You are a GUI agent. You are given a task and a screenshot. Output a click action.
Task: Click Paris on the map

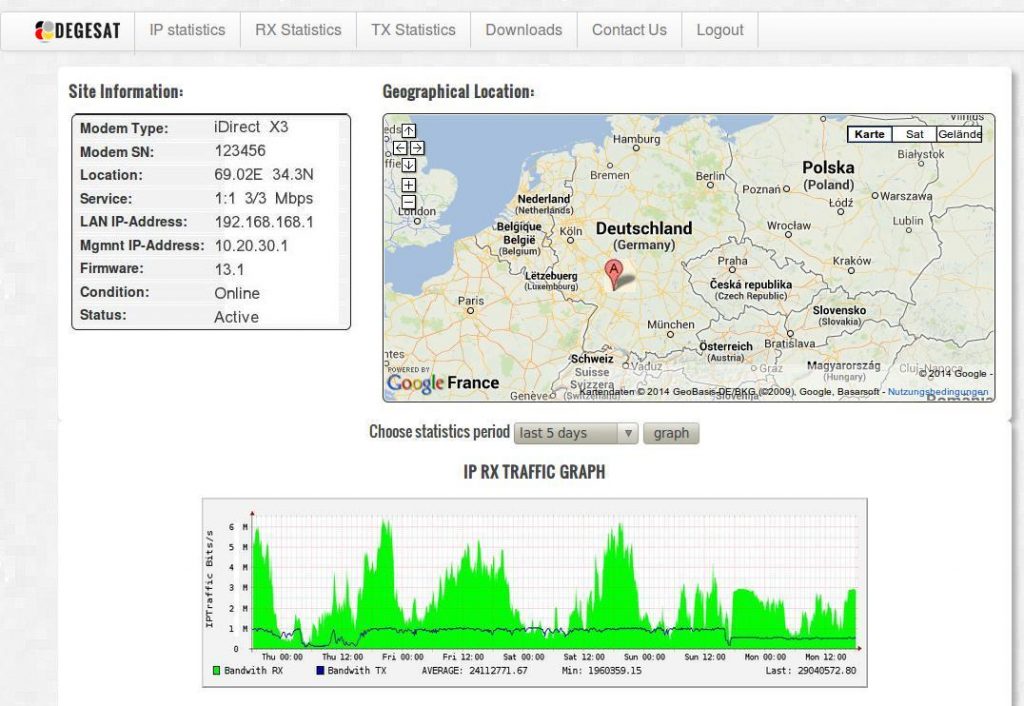470,301
